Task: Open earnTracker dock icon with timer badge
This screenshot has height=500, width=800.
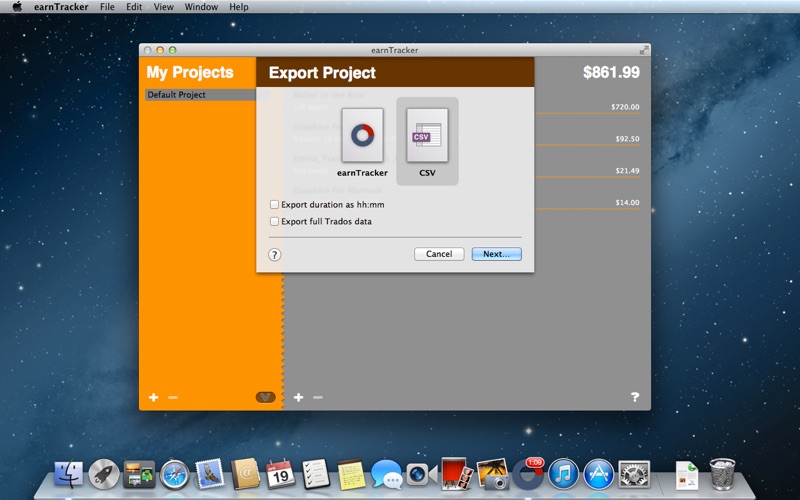Action: [x=528, y=473]
